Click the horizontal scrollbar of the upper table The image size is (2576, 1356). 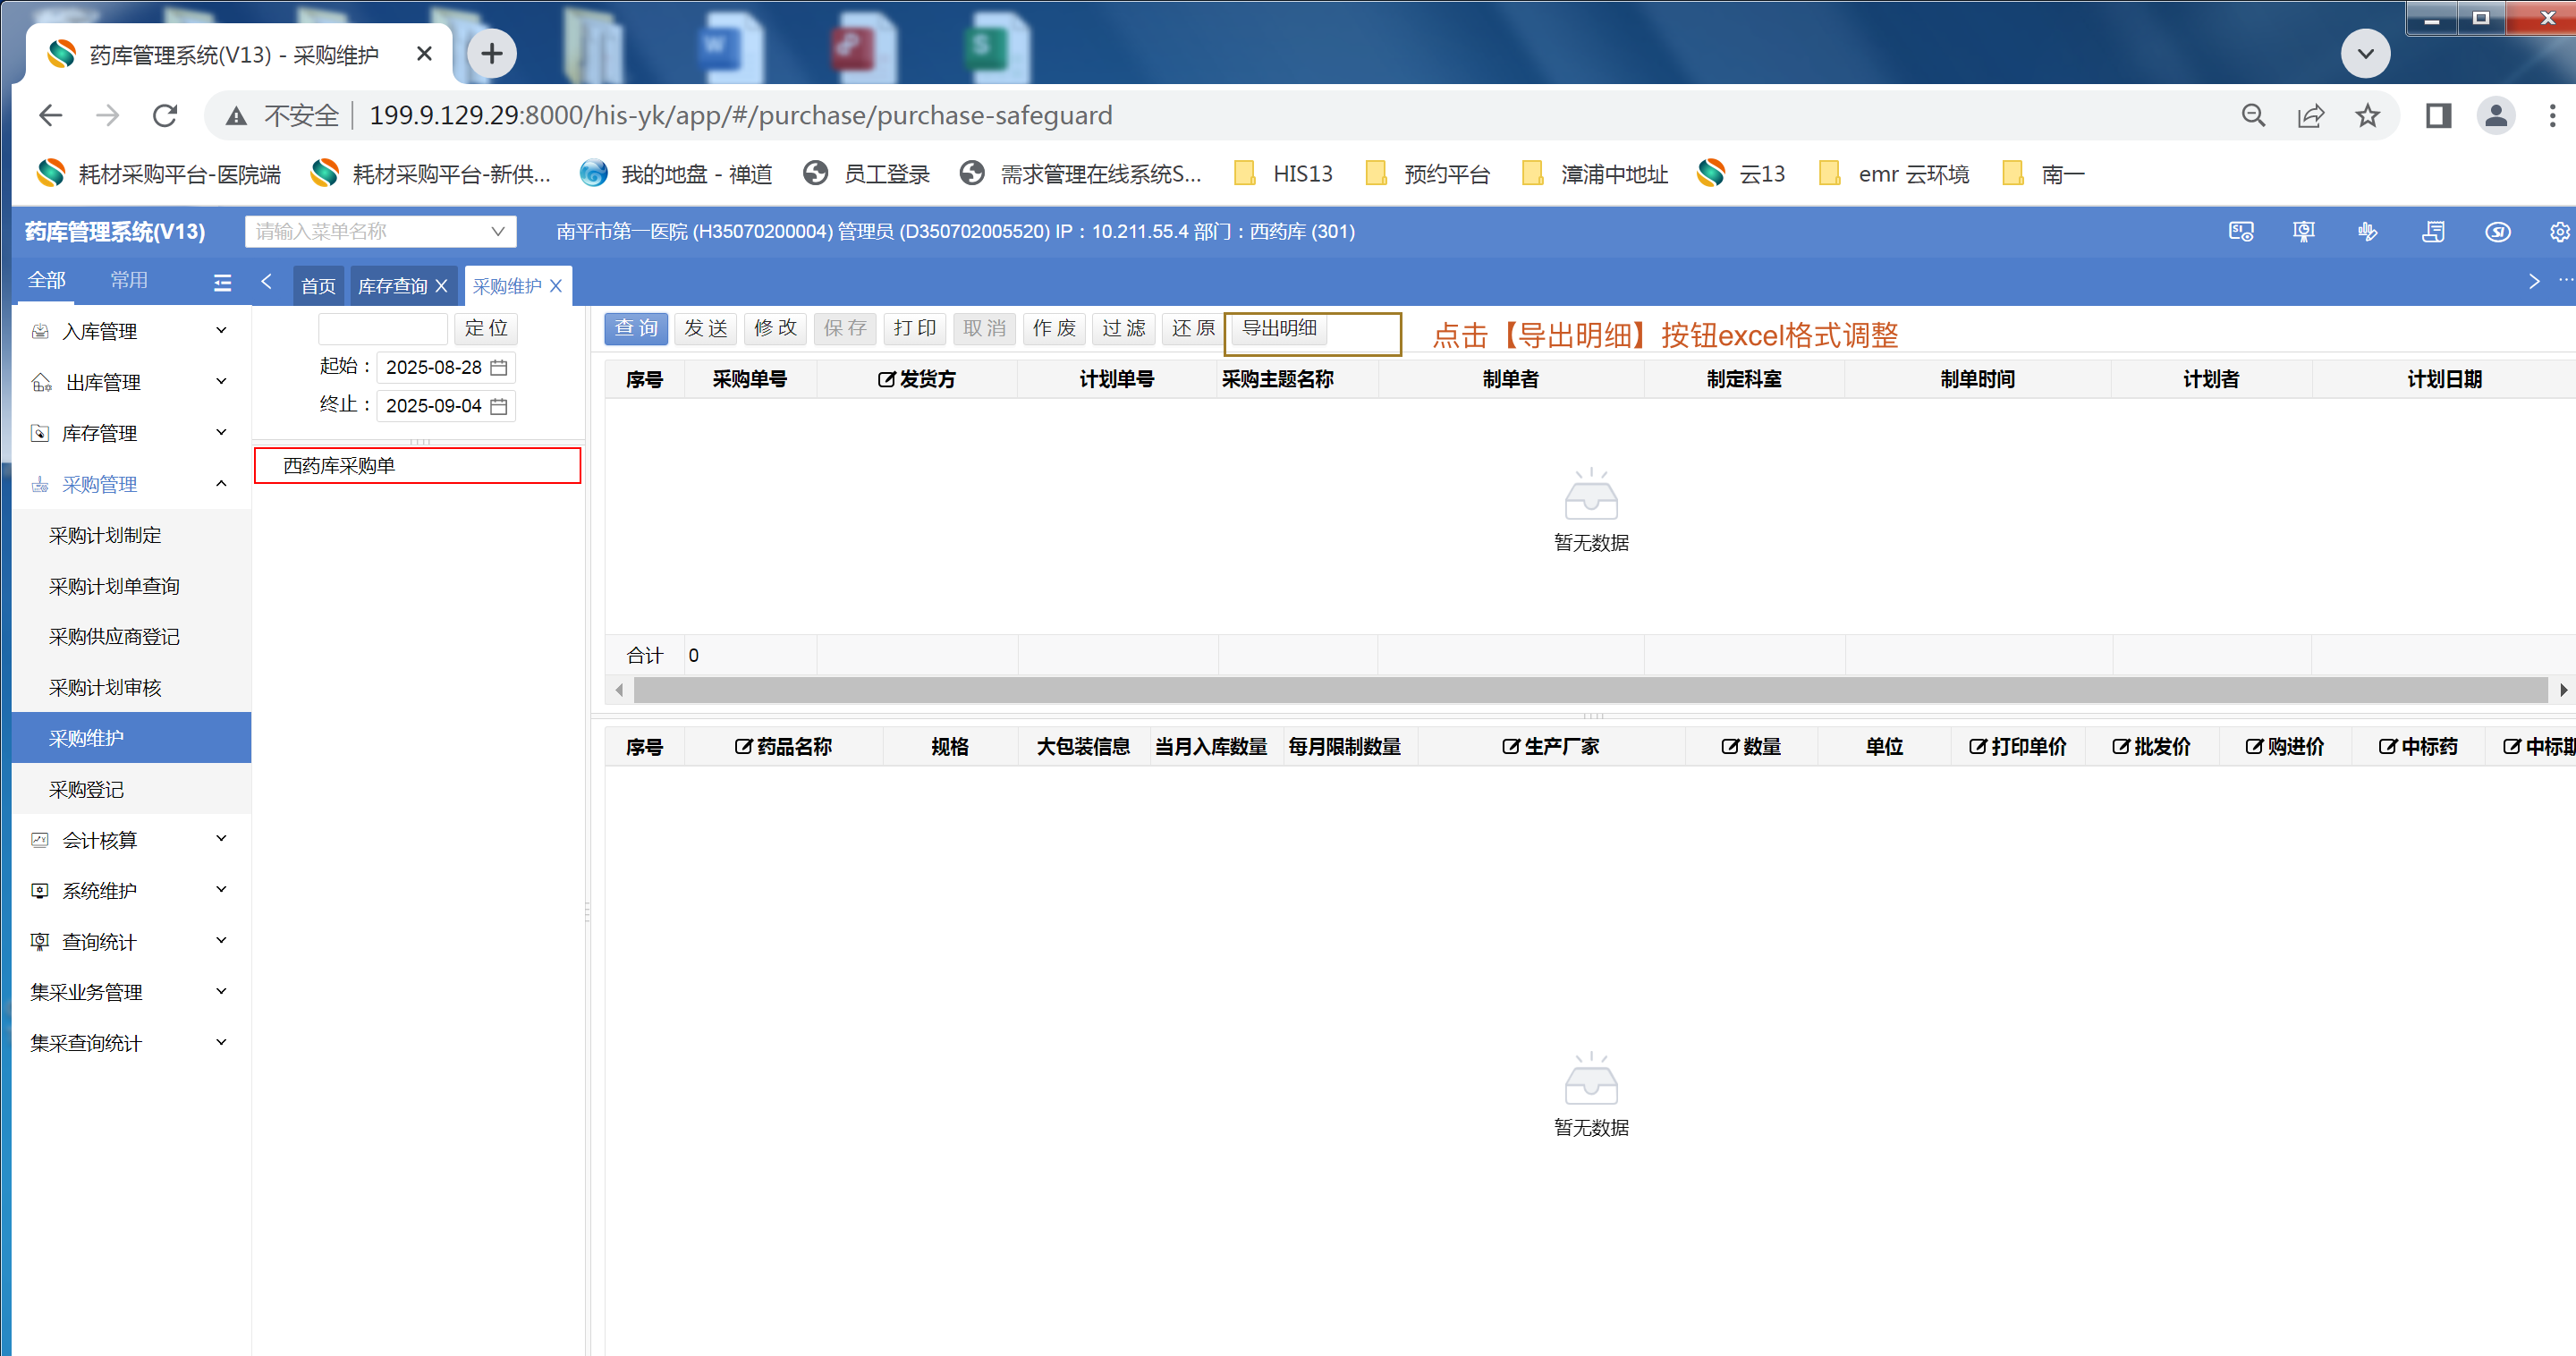click(1589, 689)
